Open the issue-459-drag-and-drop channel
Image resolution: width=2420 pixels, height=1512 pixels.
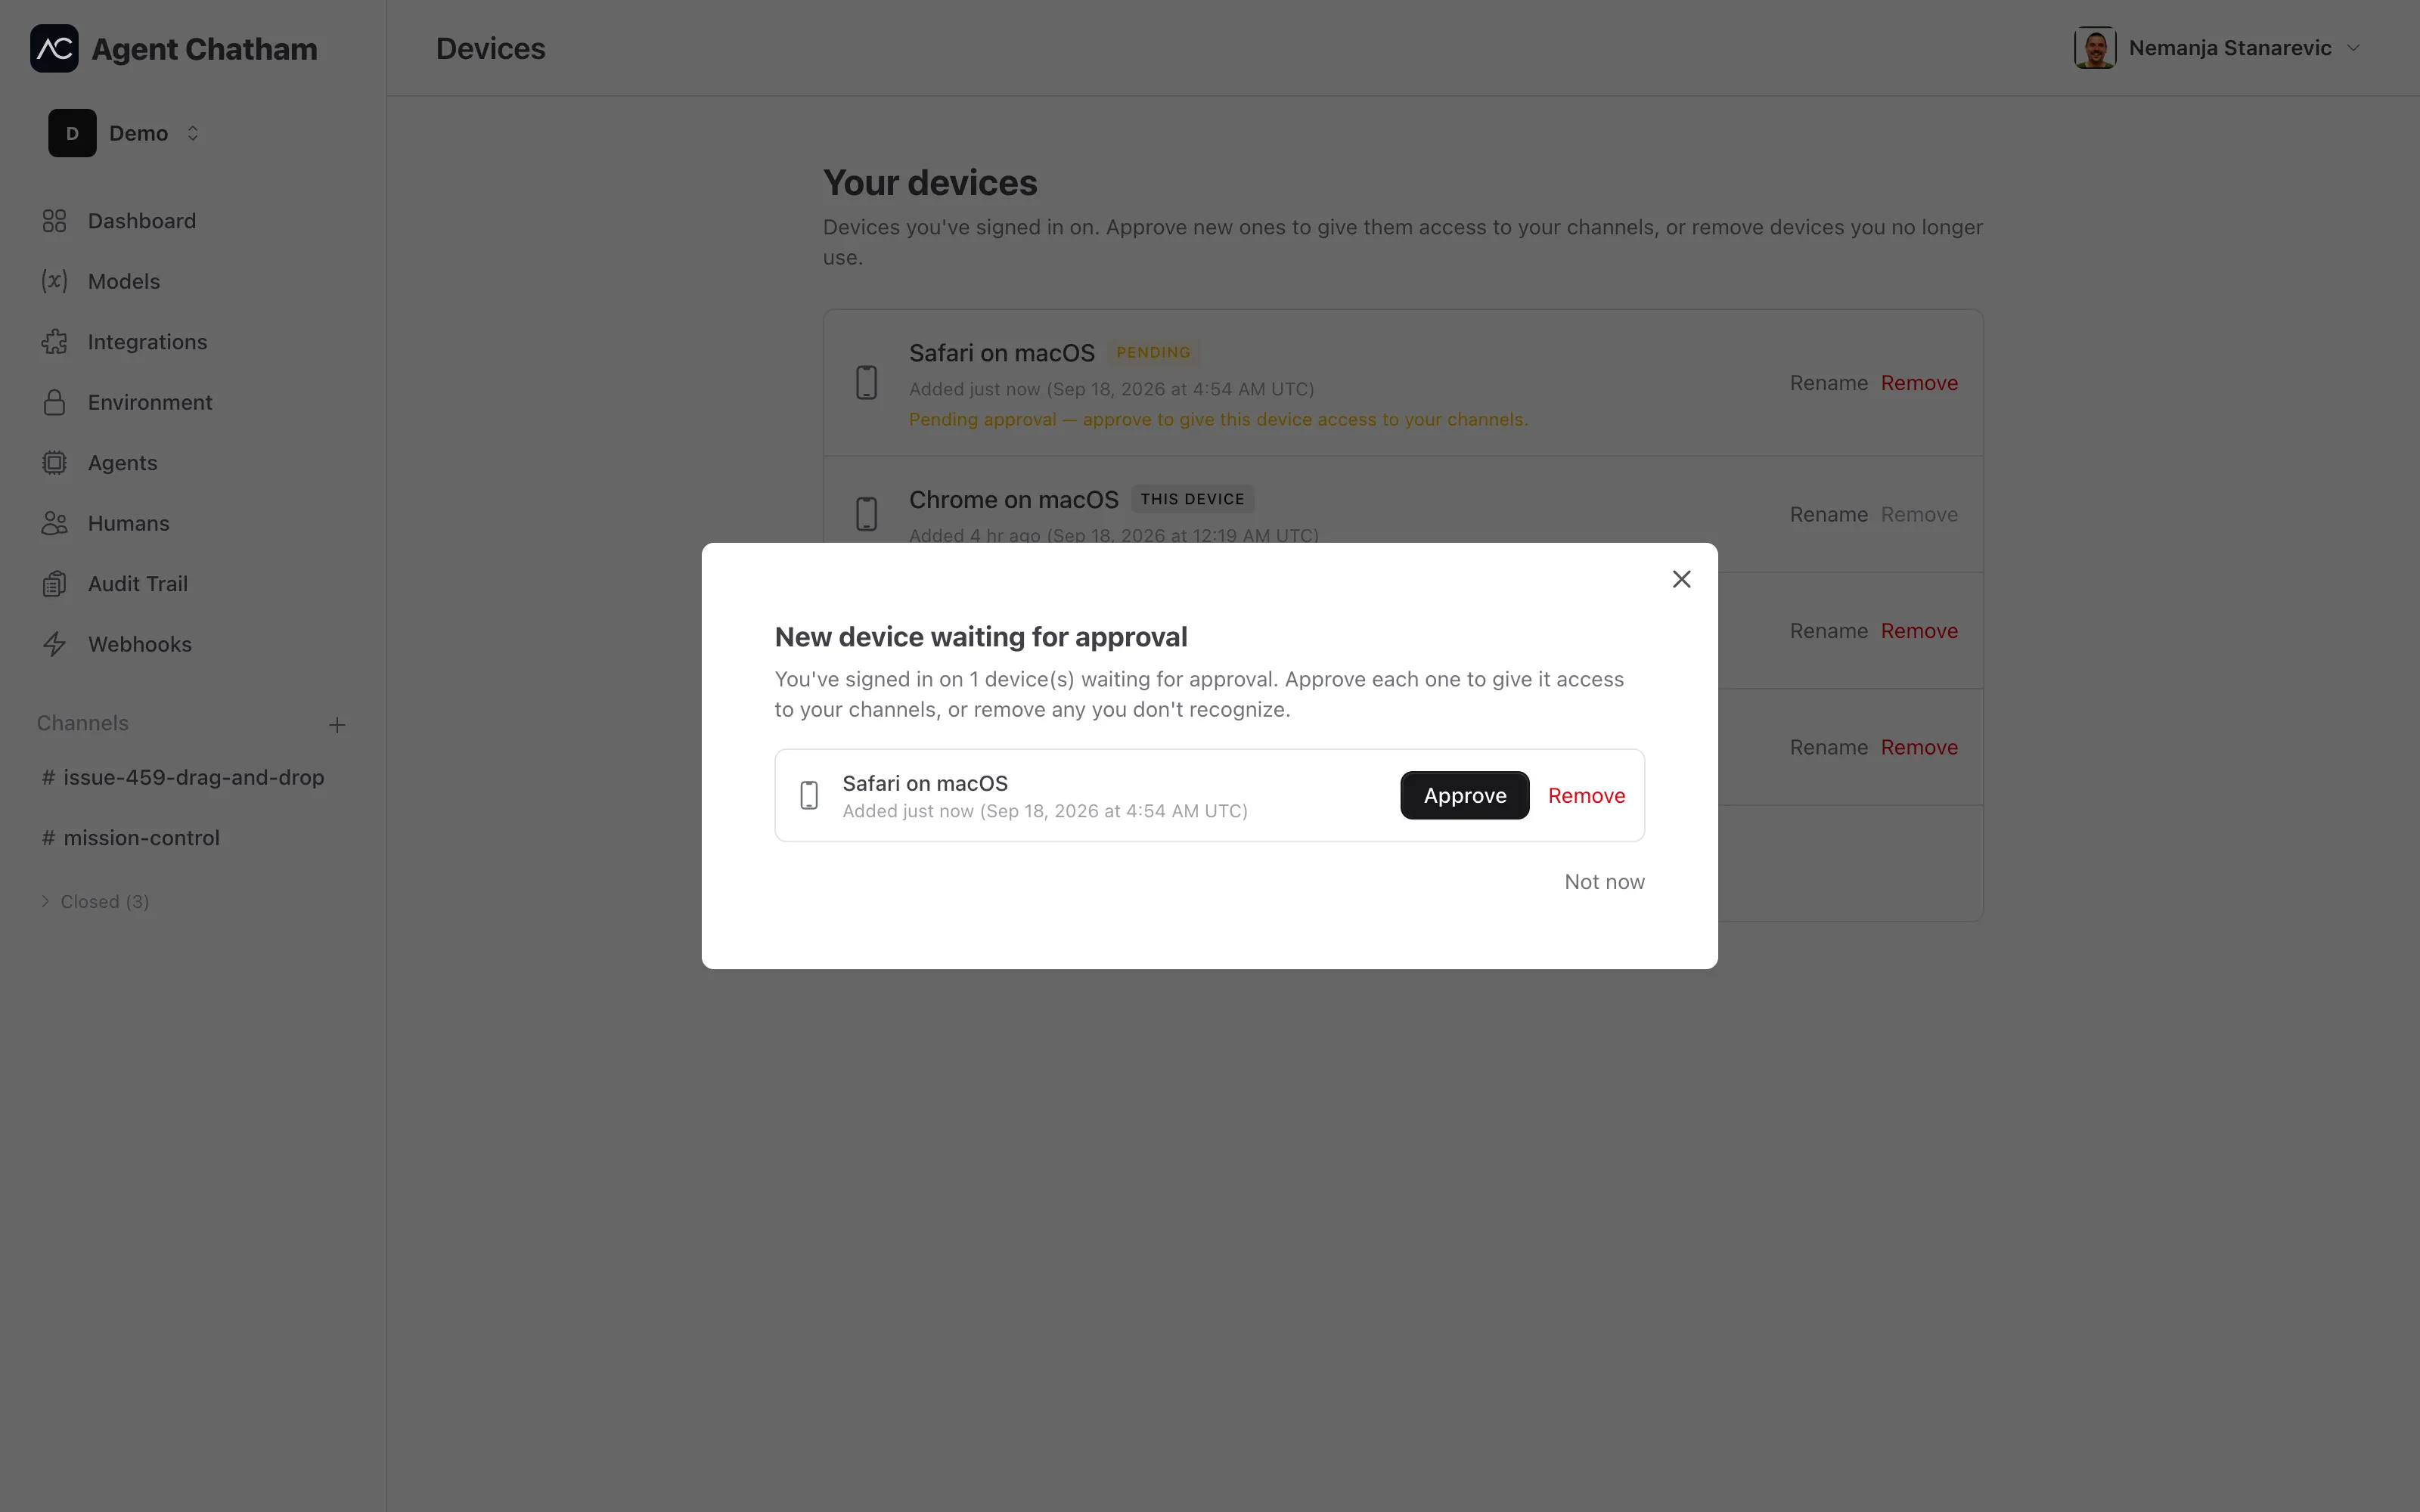click(183, 777)
